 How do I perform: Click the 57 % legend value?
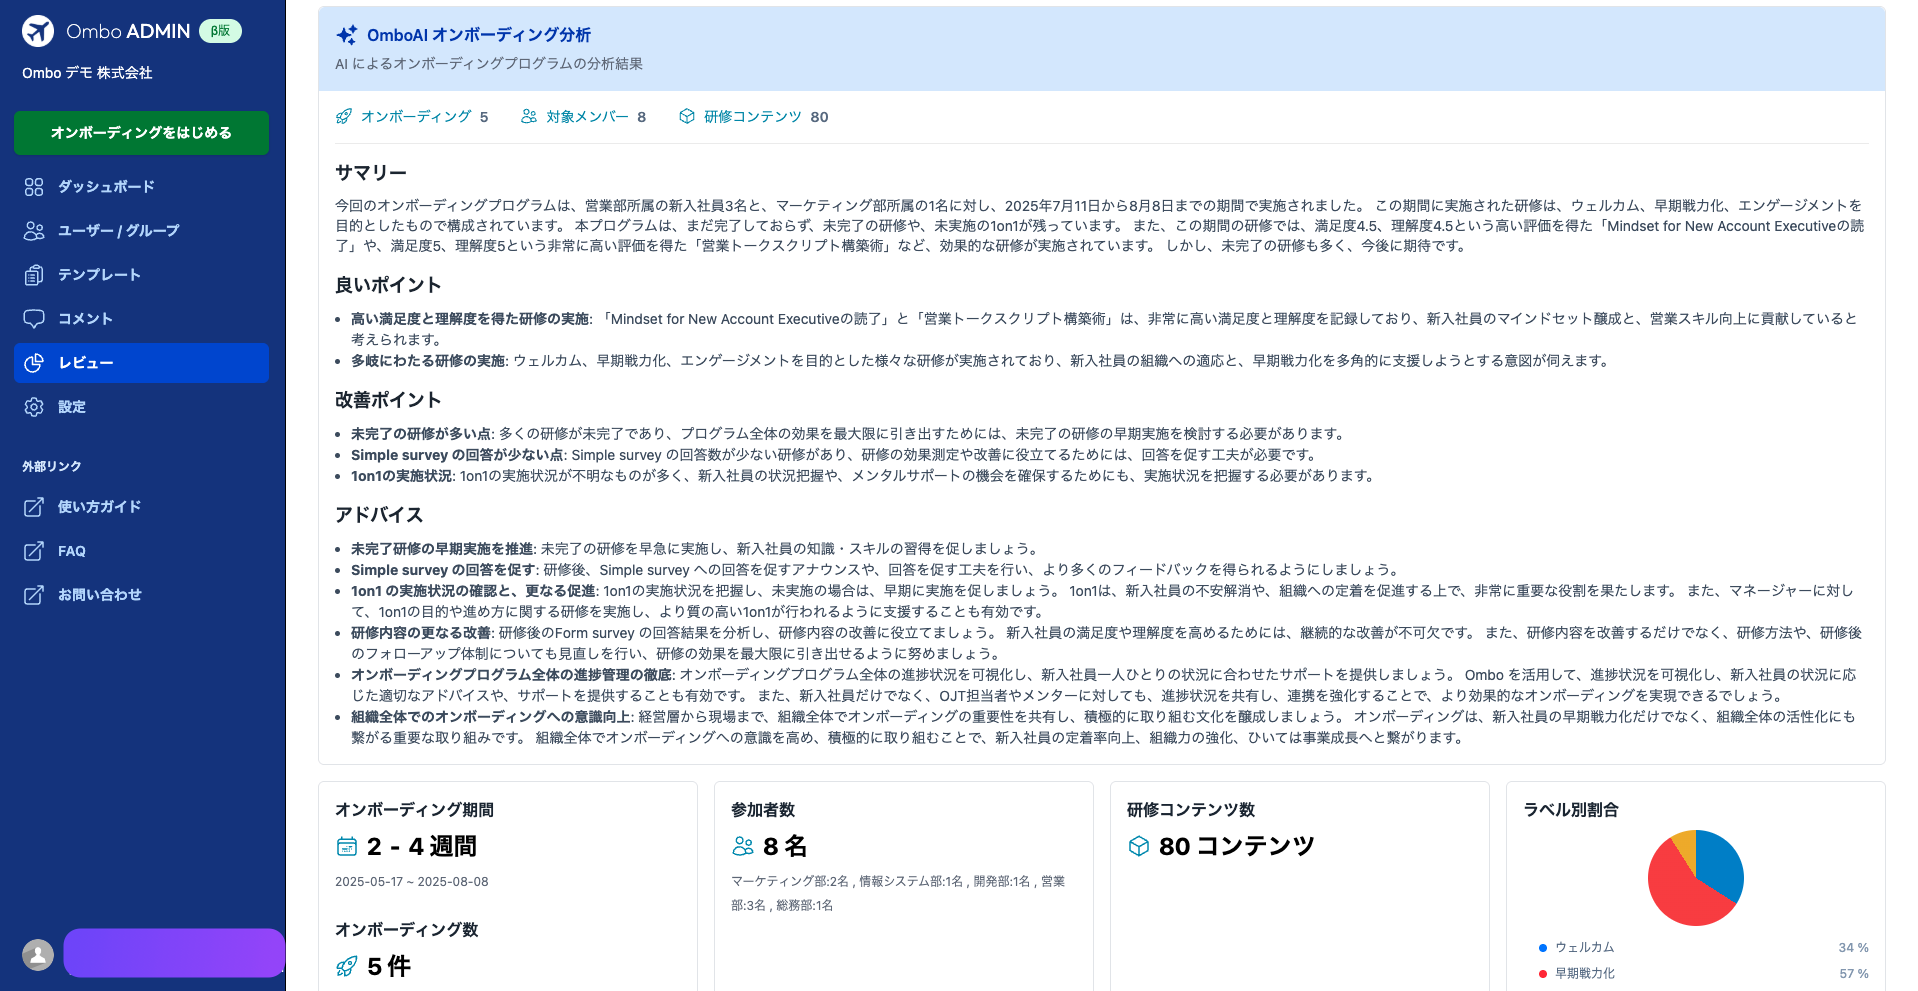pyautogui.click(x=1854, y=974)
